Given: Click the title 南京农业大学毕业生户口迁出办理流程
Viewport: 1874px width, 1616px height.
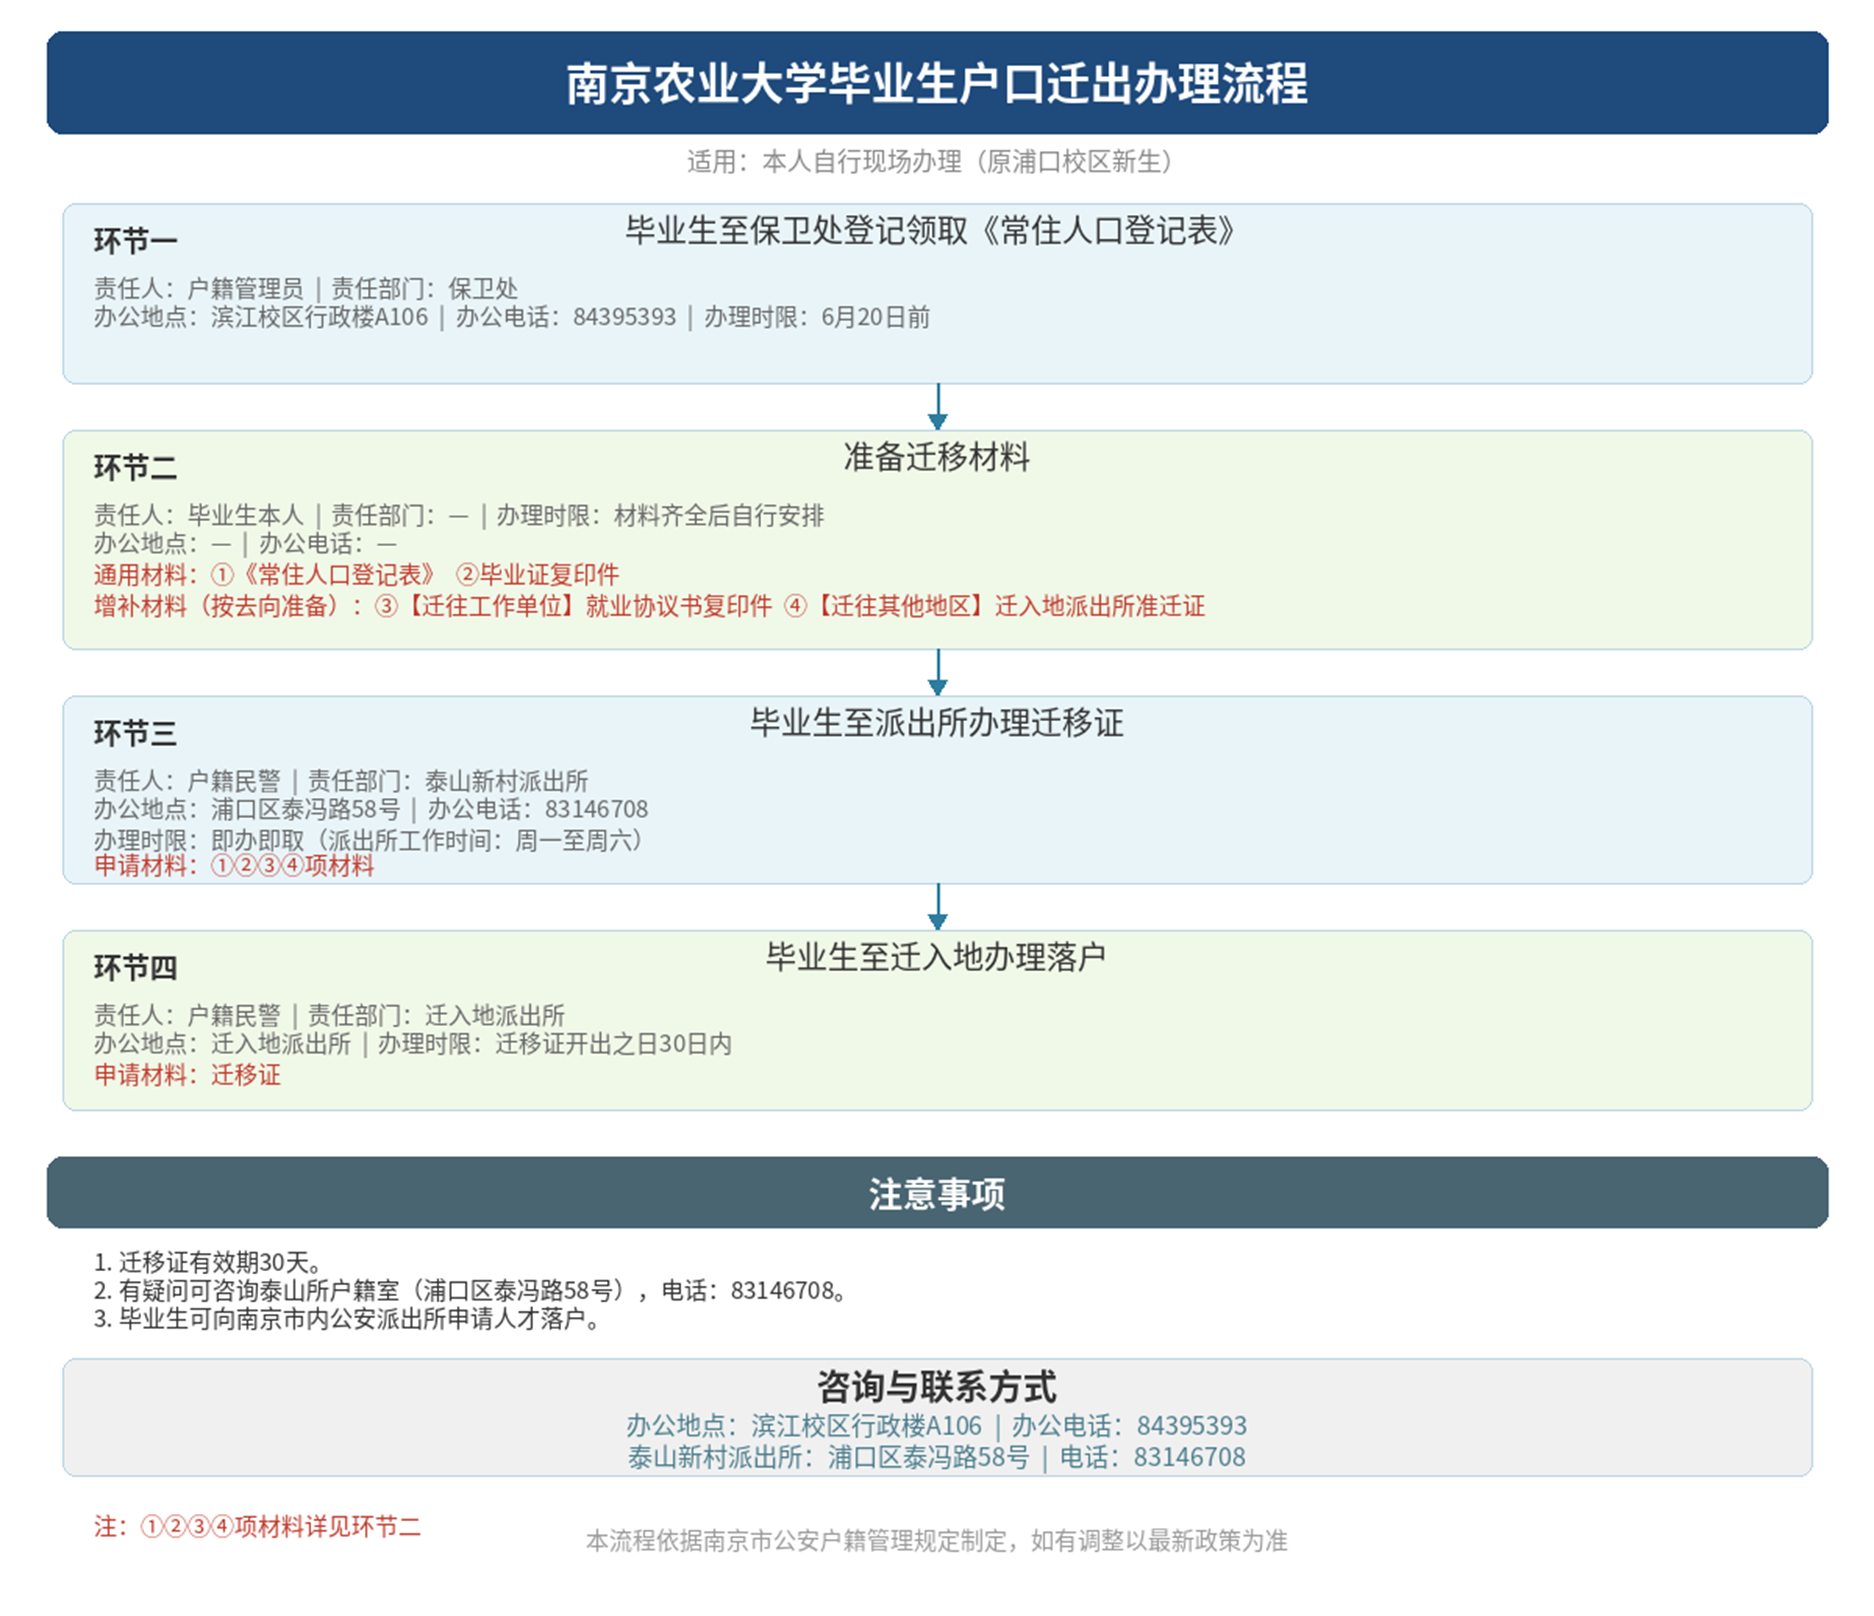Looking at the screenshot, I should pyautogui.click(x=937, y=83).
